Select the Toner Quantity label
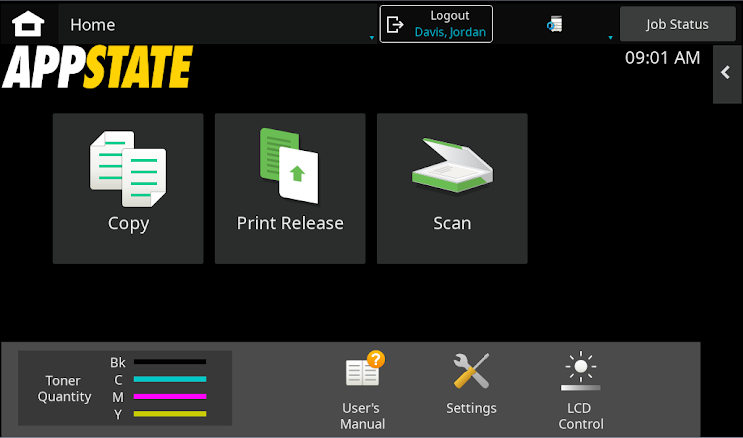This screenshot has height=438, width=743. 64,388
